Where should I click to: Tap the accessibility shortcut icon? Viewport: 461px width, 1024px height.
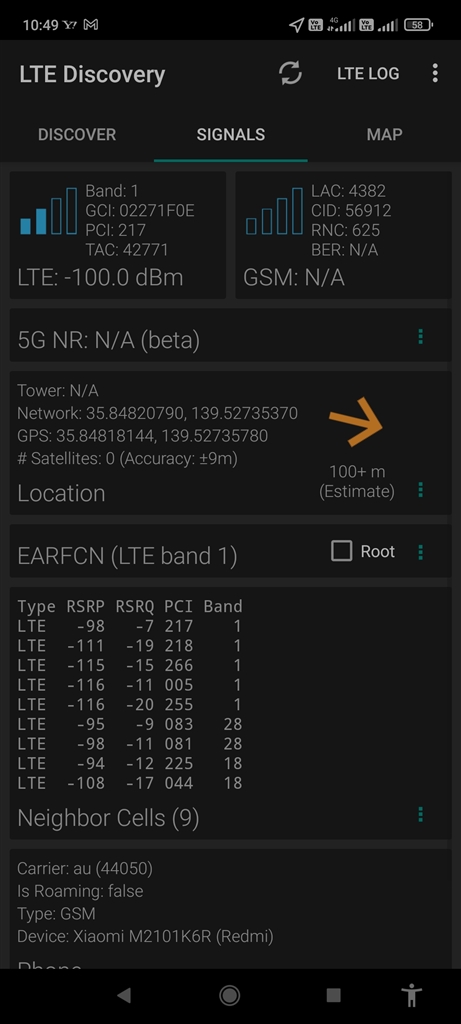pos(411,995)
